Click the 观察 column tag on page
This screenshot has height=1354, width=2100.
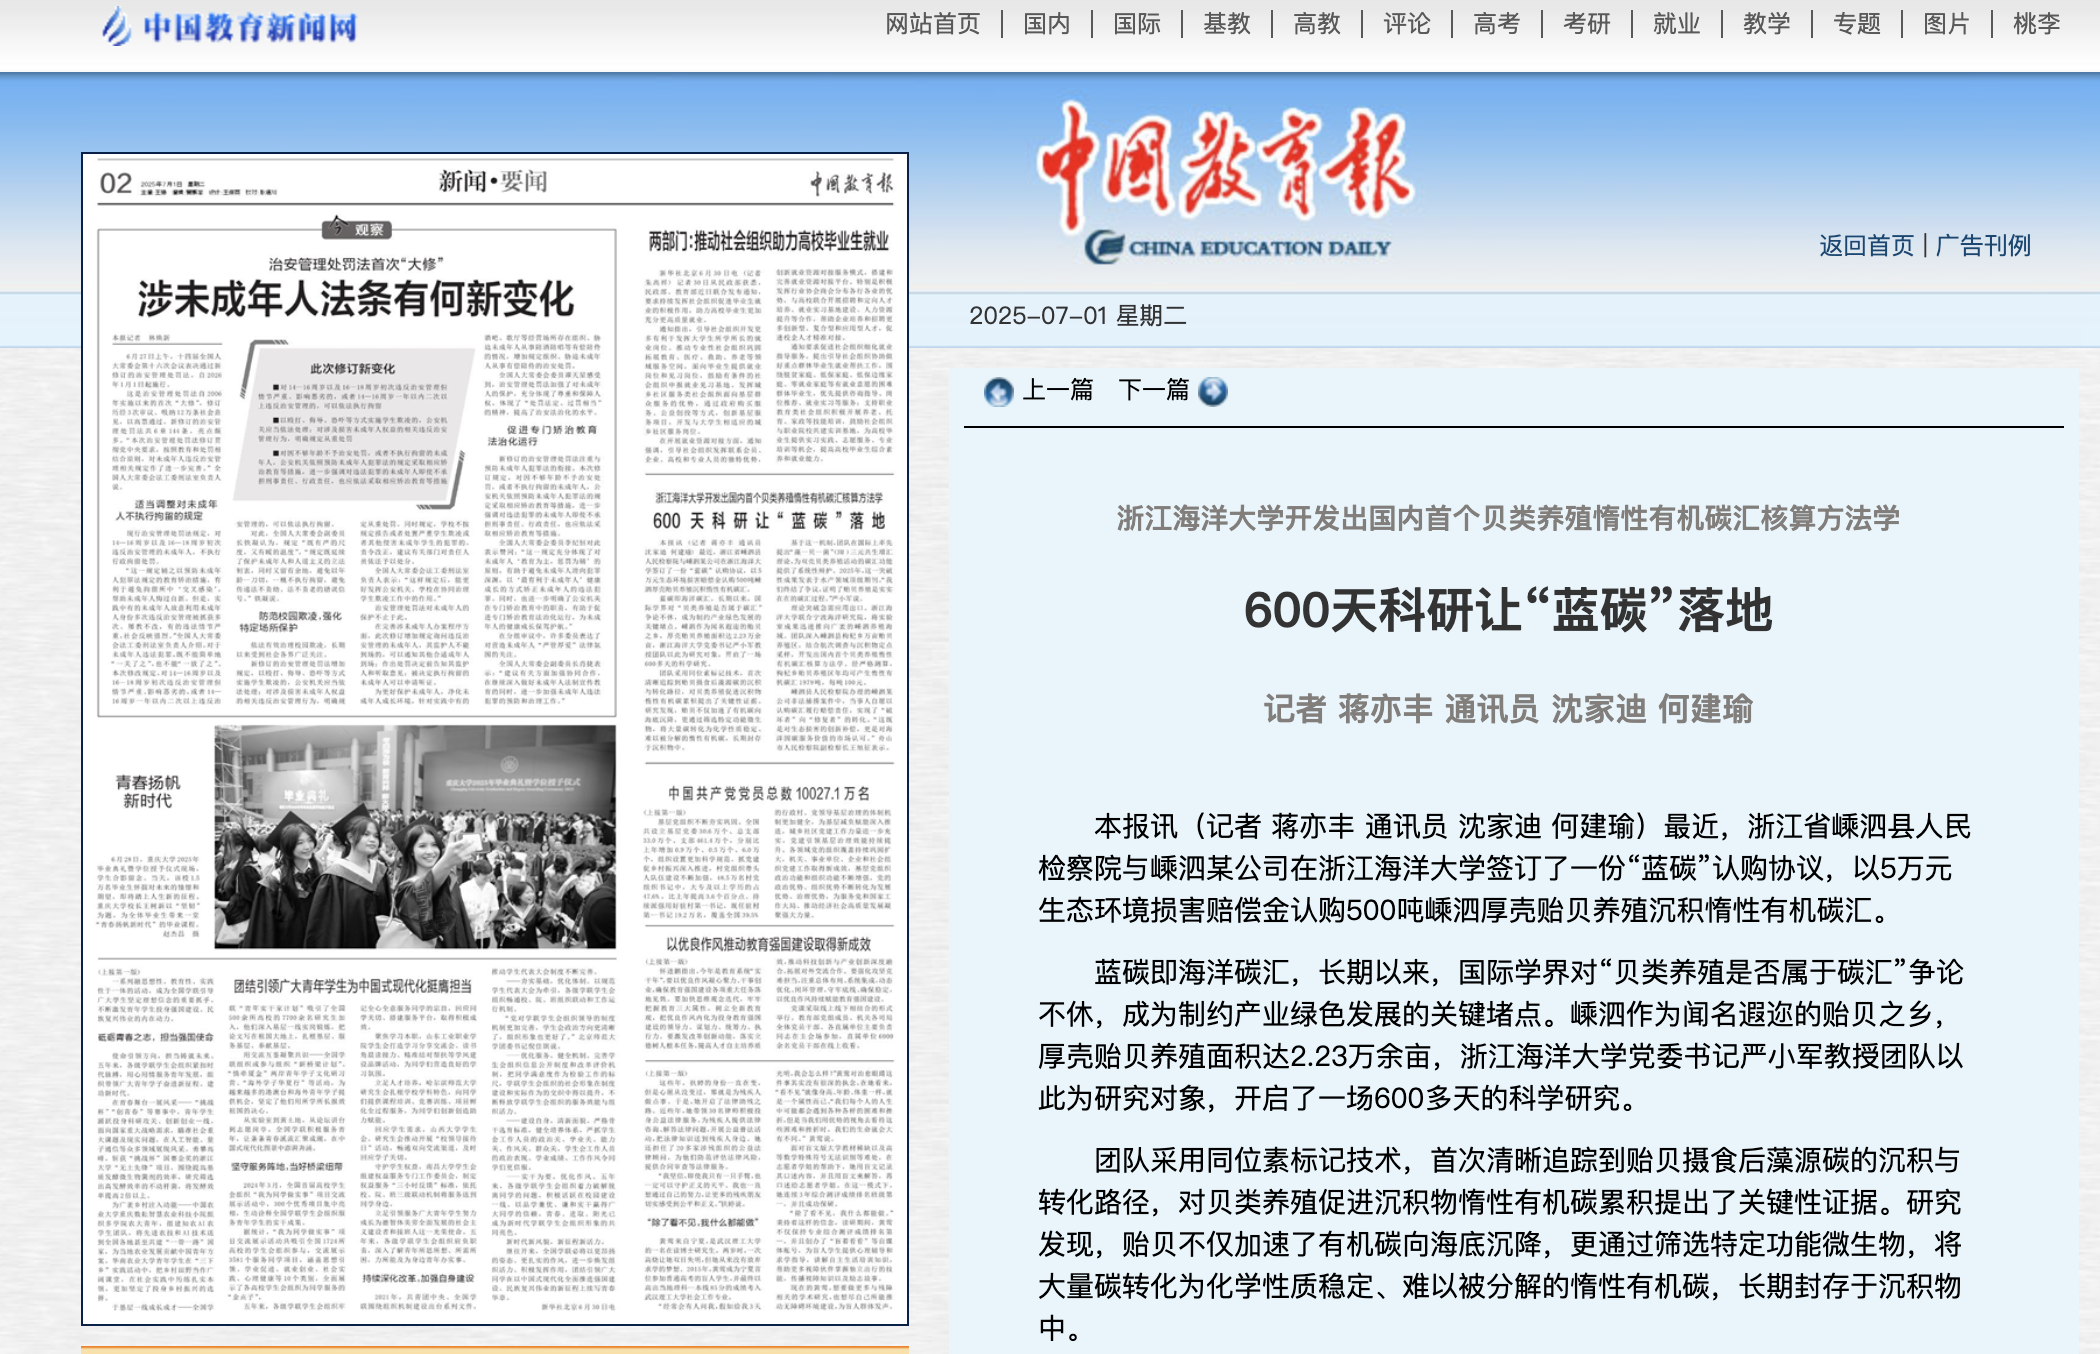coord(357,229)
